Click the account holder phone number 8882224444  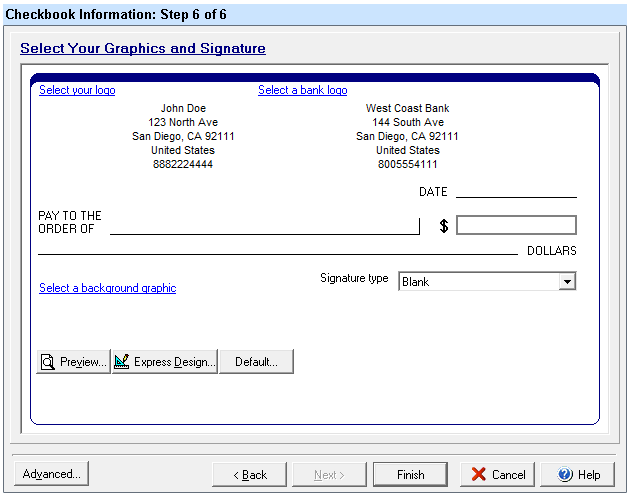coord(183,164)
